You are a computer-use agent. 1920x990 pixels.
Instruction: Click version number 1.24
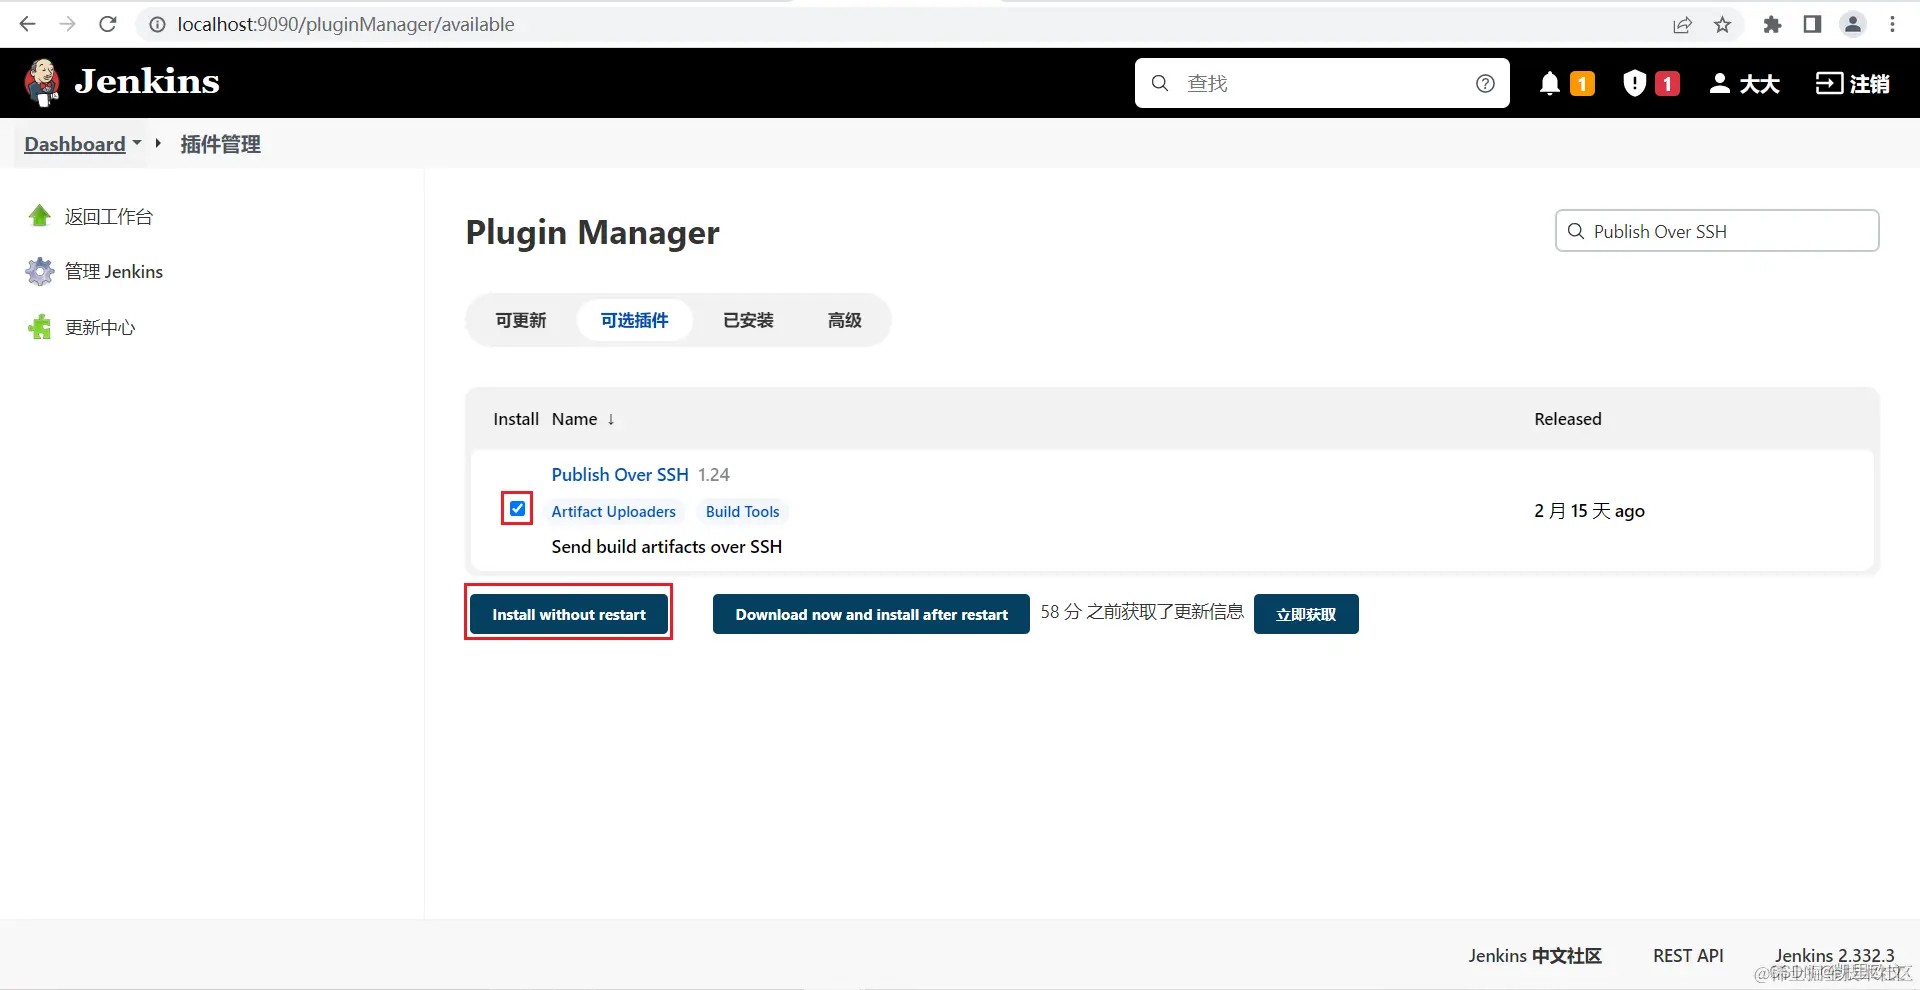714,475
